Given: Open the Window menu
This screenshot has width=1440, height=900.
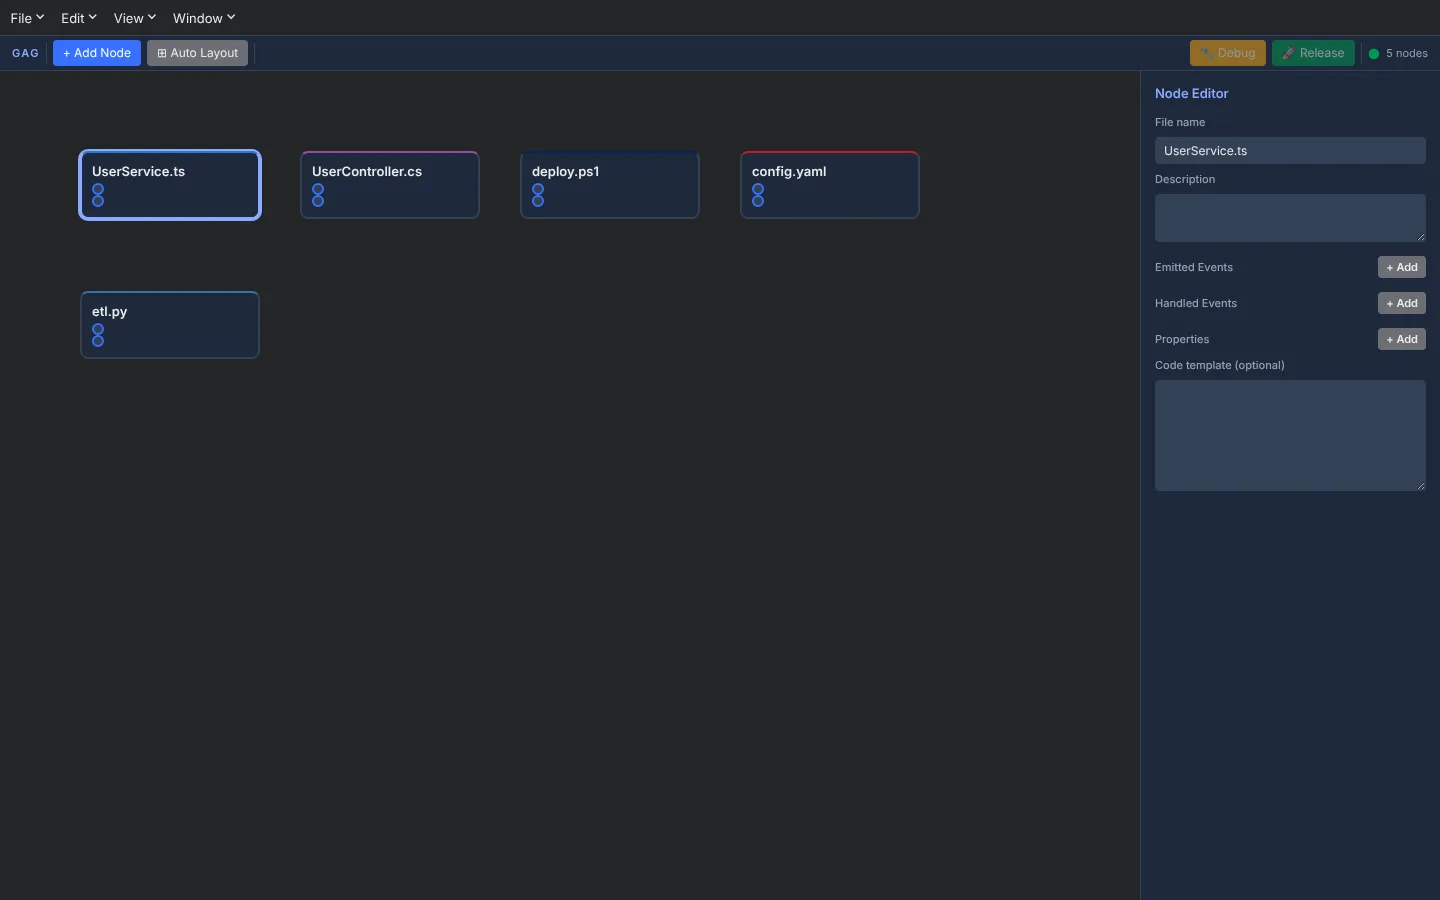Looking at the screenshot, I should pos(203,18).
